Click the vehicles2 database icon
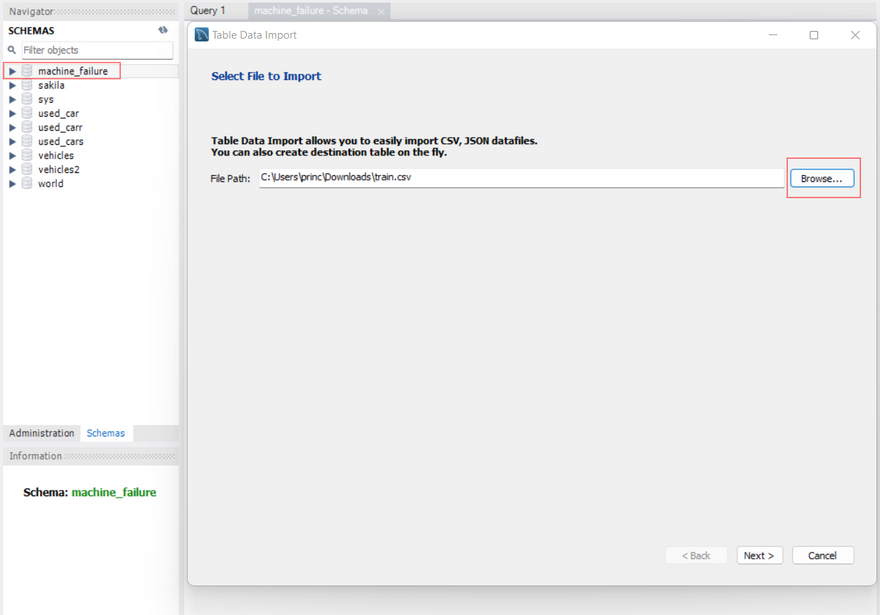Image resolution: width=880 pixels, height=615 pixels. point(27,169)
